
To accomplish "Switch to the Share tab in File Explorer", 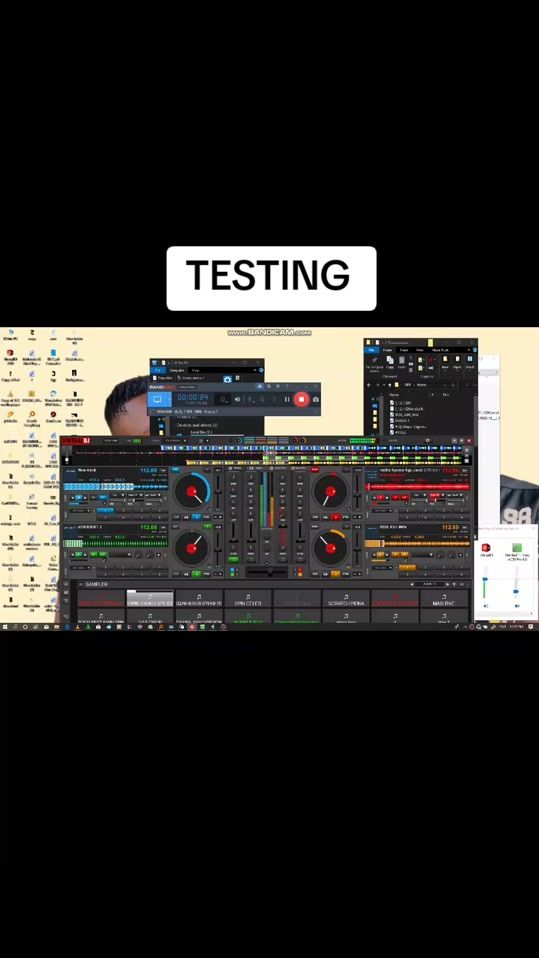I will click(x=404, y=350).
